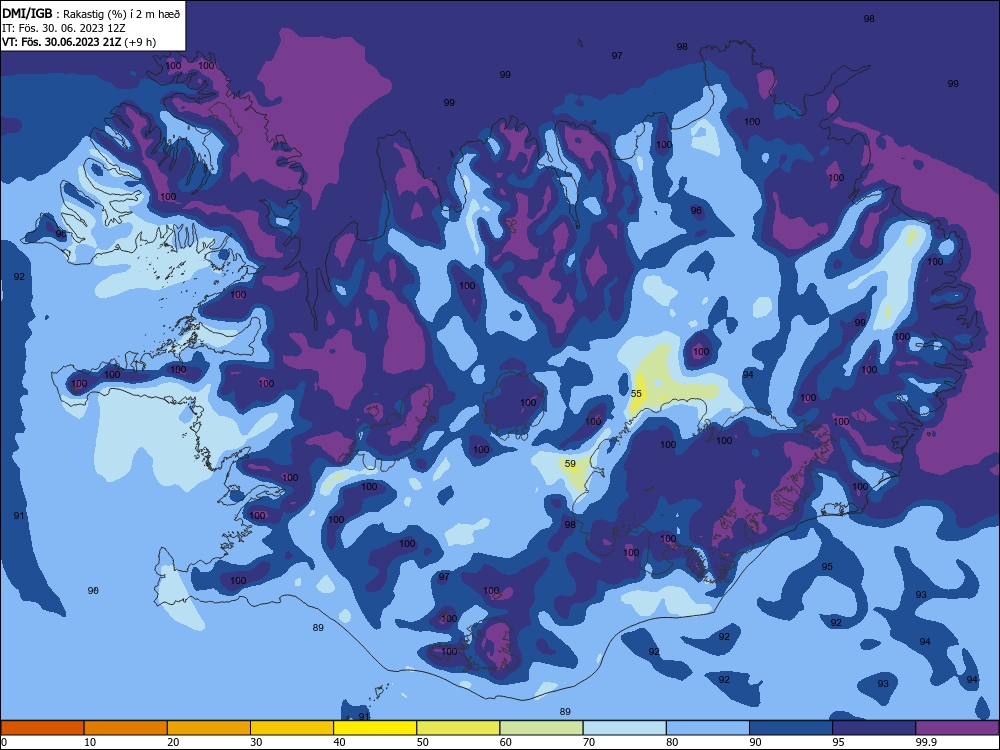Click the 0–10 dark orange legend swatch
The width and height of the screenshot is (1000, 750).
[42, 728]
